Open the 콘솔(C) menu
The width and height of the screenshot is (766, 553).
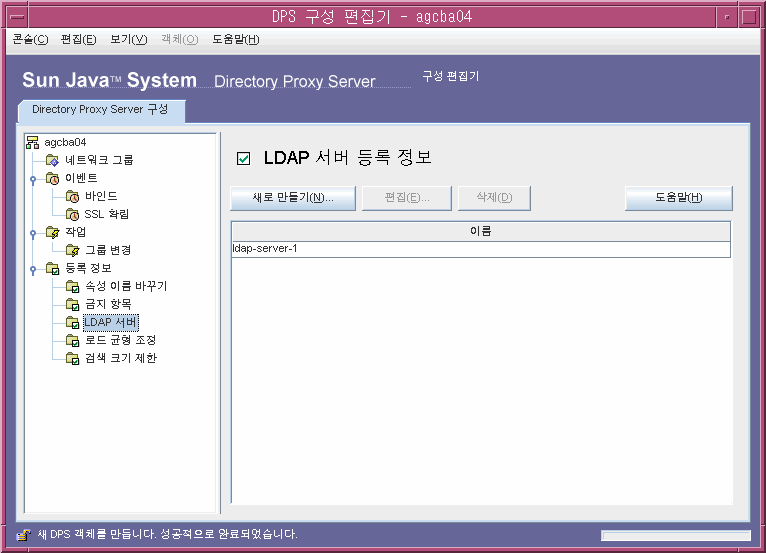coord(30,39)
